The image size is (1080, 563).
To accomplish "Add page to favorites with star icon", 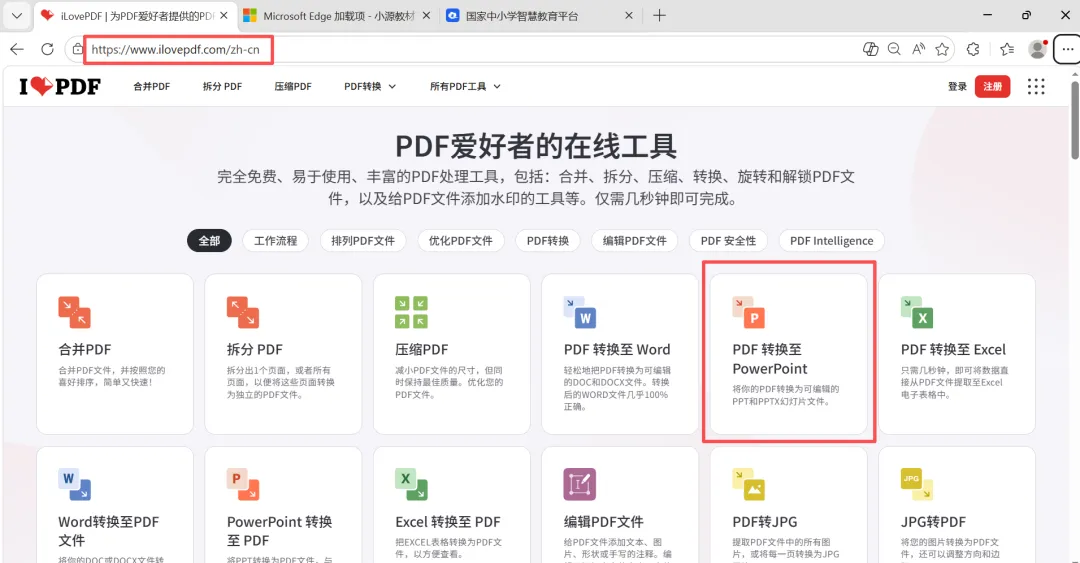I will pyautogui.click(x=942, y=49).
